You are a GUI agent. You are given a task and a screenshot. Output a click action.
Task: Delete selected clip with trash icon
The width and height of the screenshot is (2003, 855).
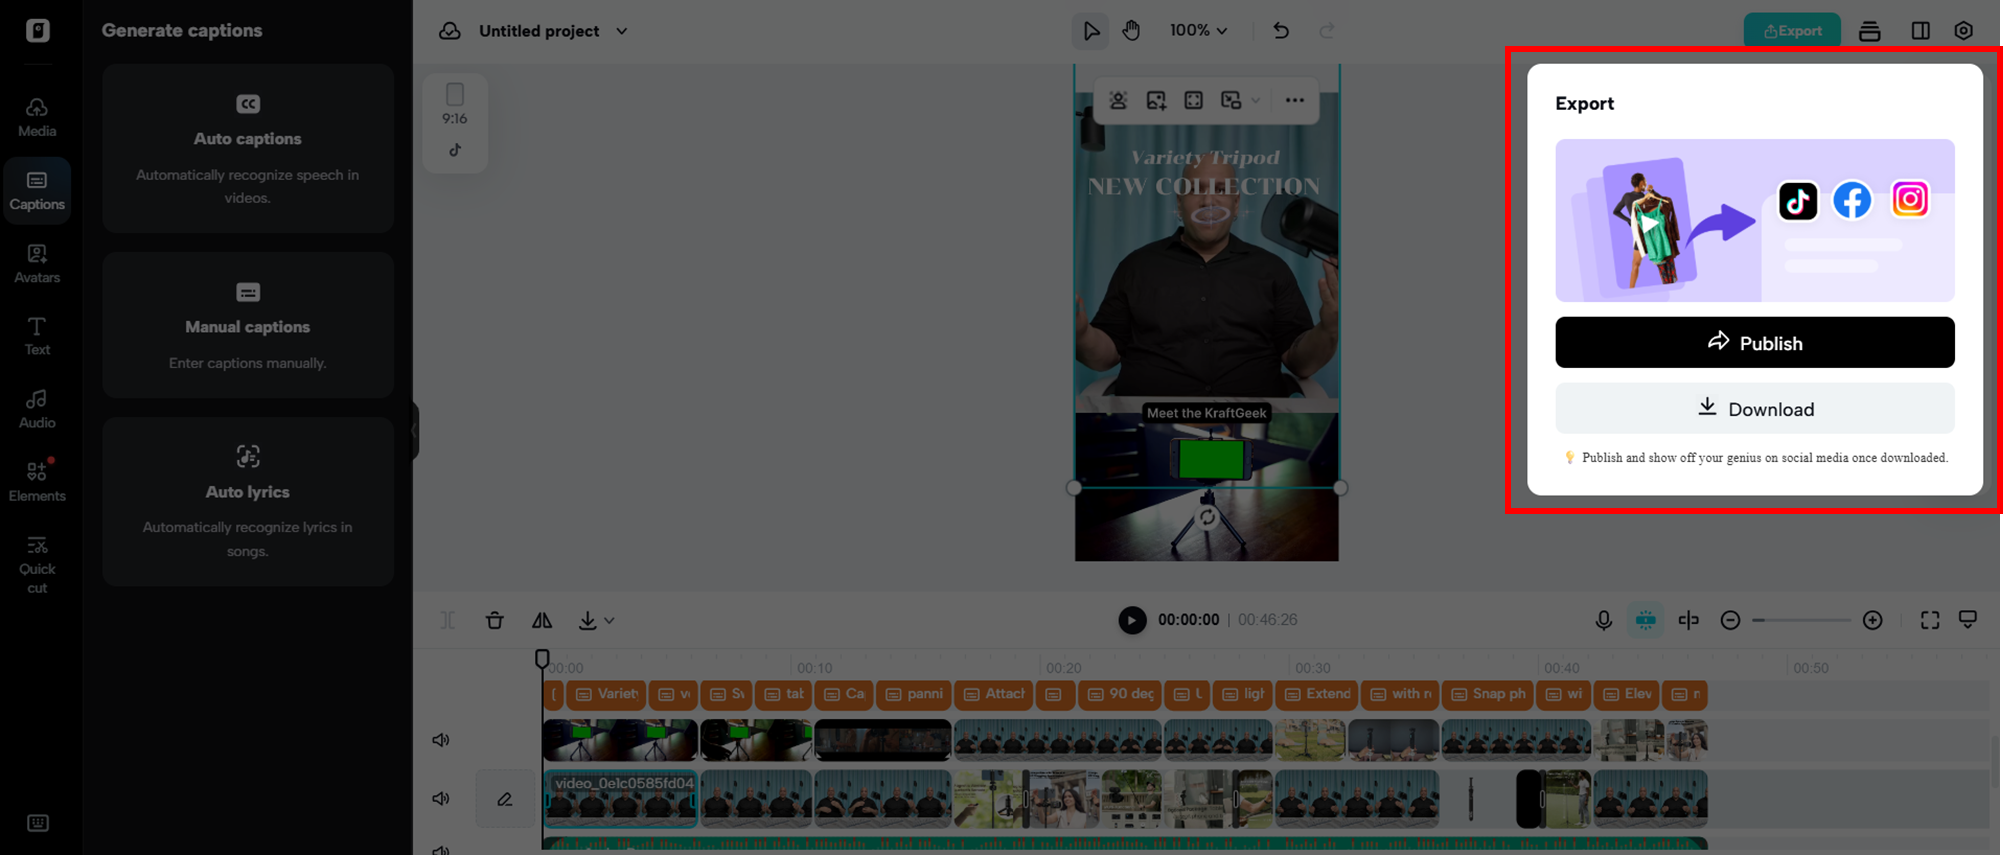(x=494, y=620)
